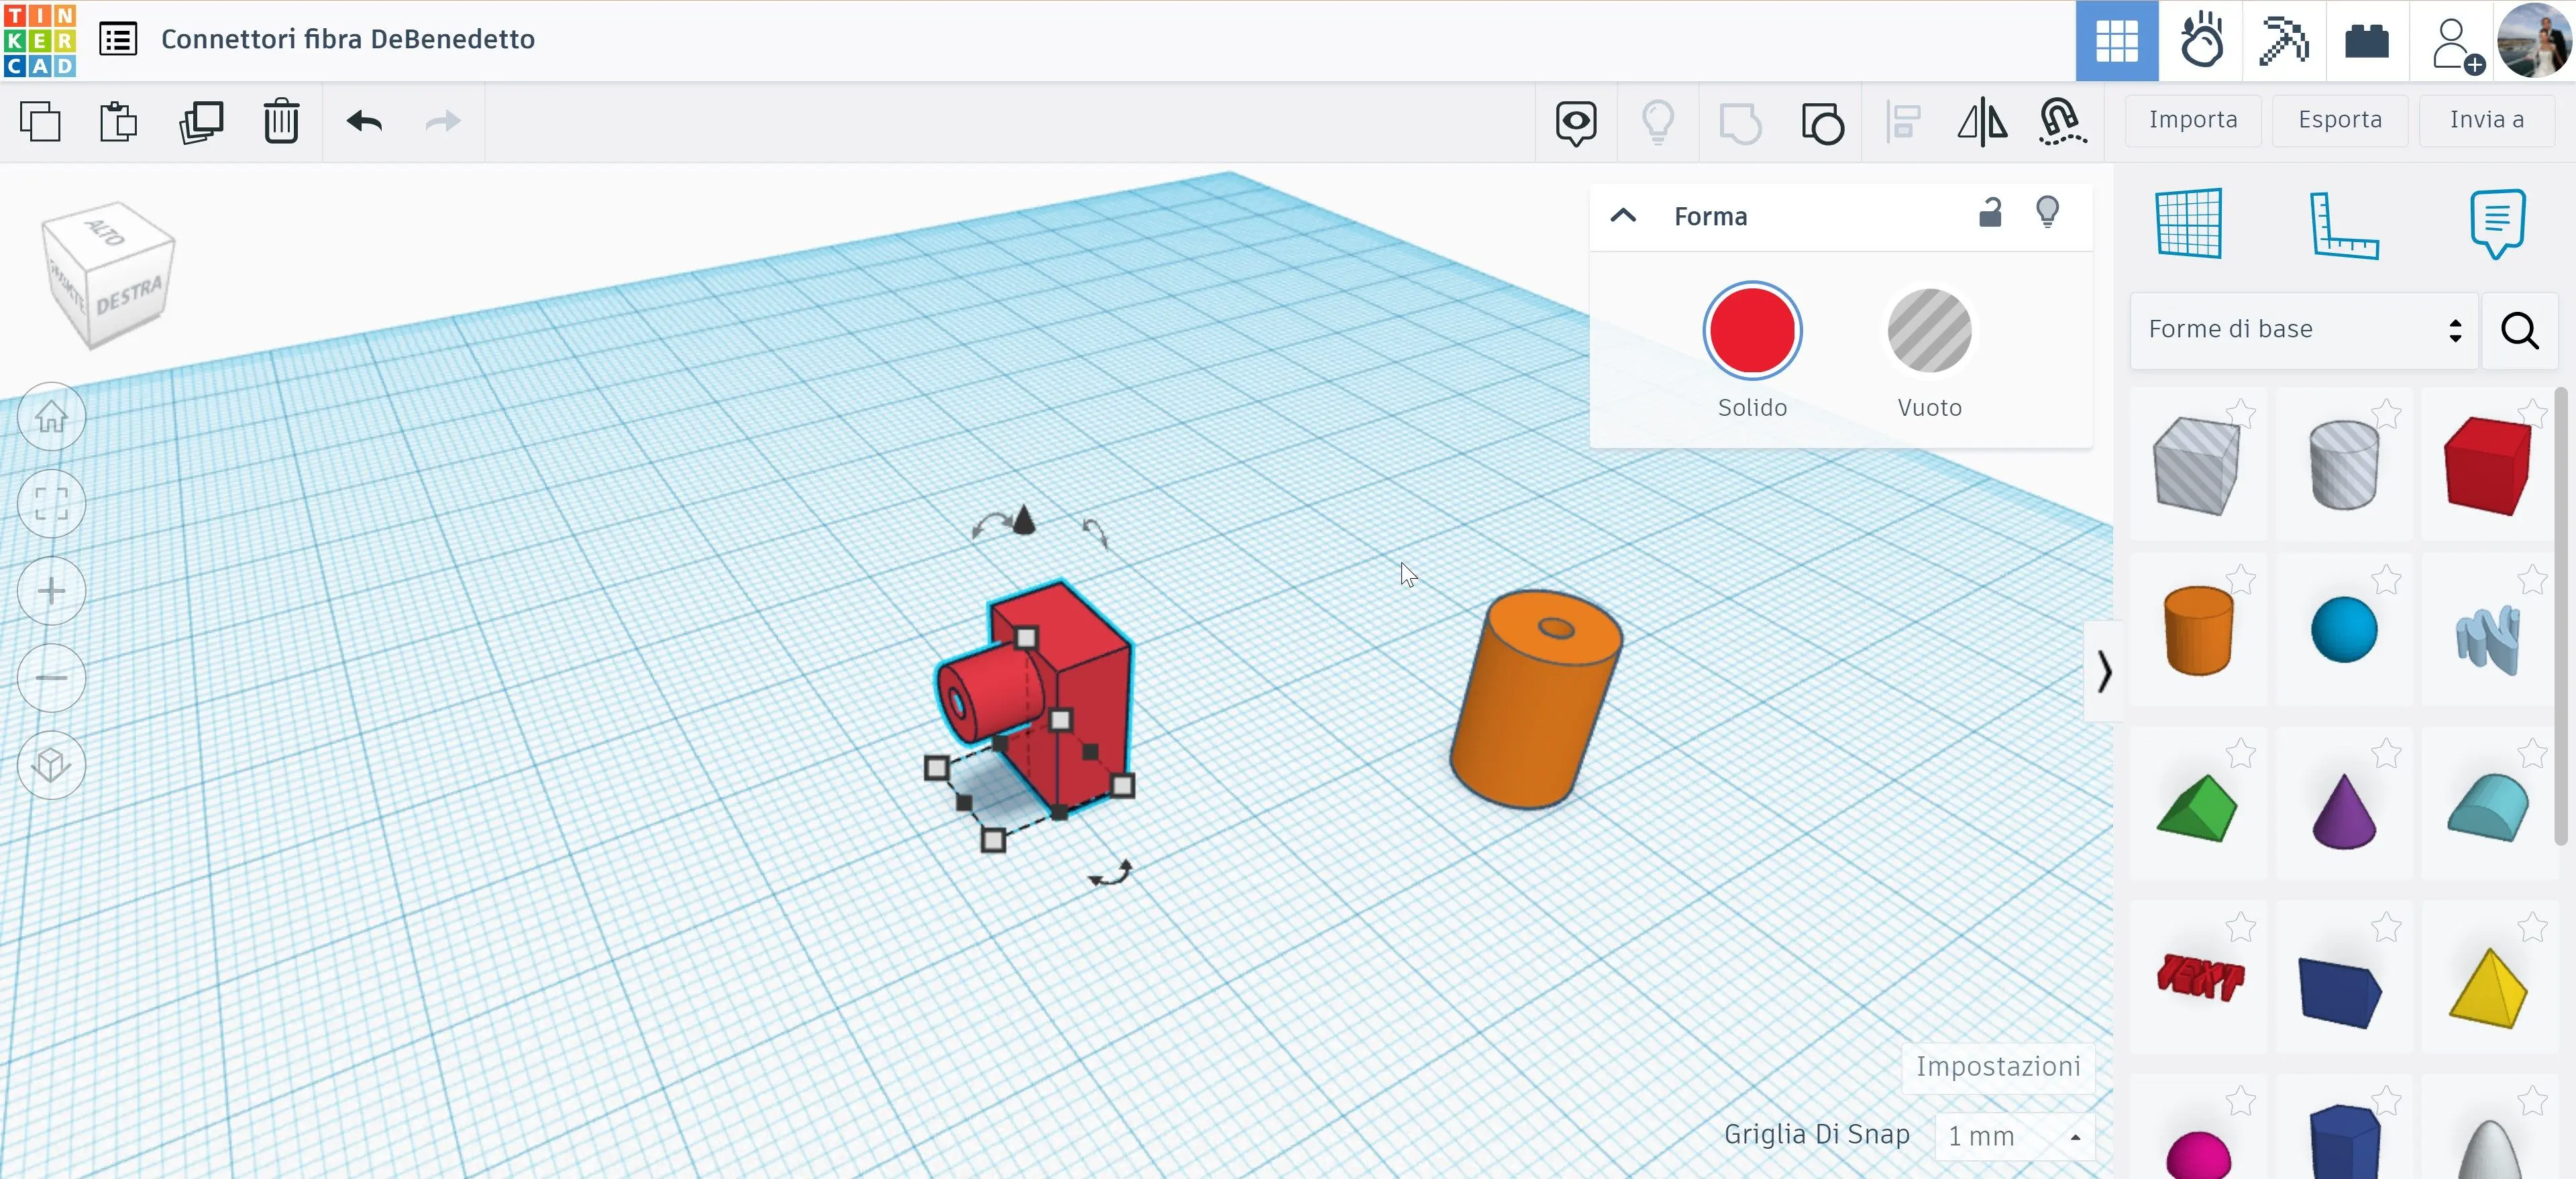Click the DESTRA face of view cube
The width and height of the screenshot is (2576, 1179).
(130, 297)
